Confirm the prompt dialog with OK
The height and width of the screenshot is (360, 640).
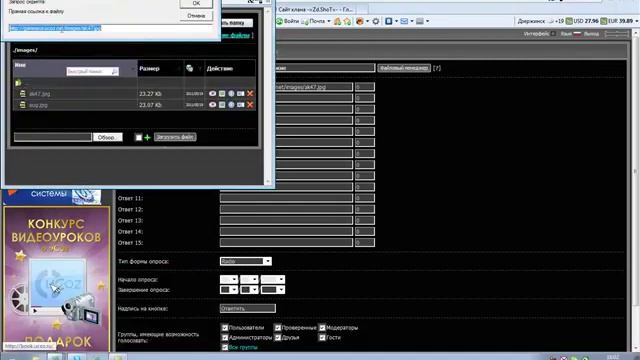pyautogui.click(x=196, y=3)
